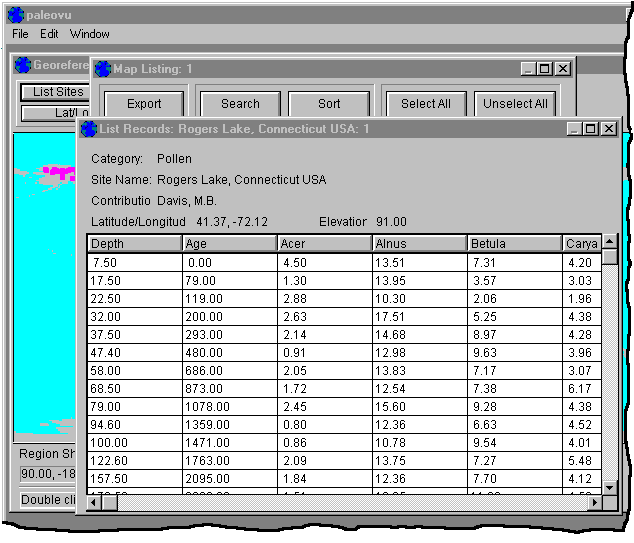Maximize the List Records window

pos(591,129)
